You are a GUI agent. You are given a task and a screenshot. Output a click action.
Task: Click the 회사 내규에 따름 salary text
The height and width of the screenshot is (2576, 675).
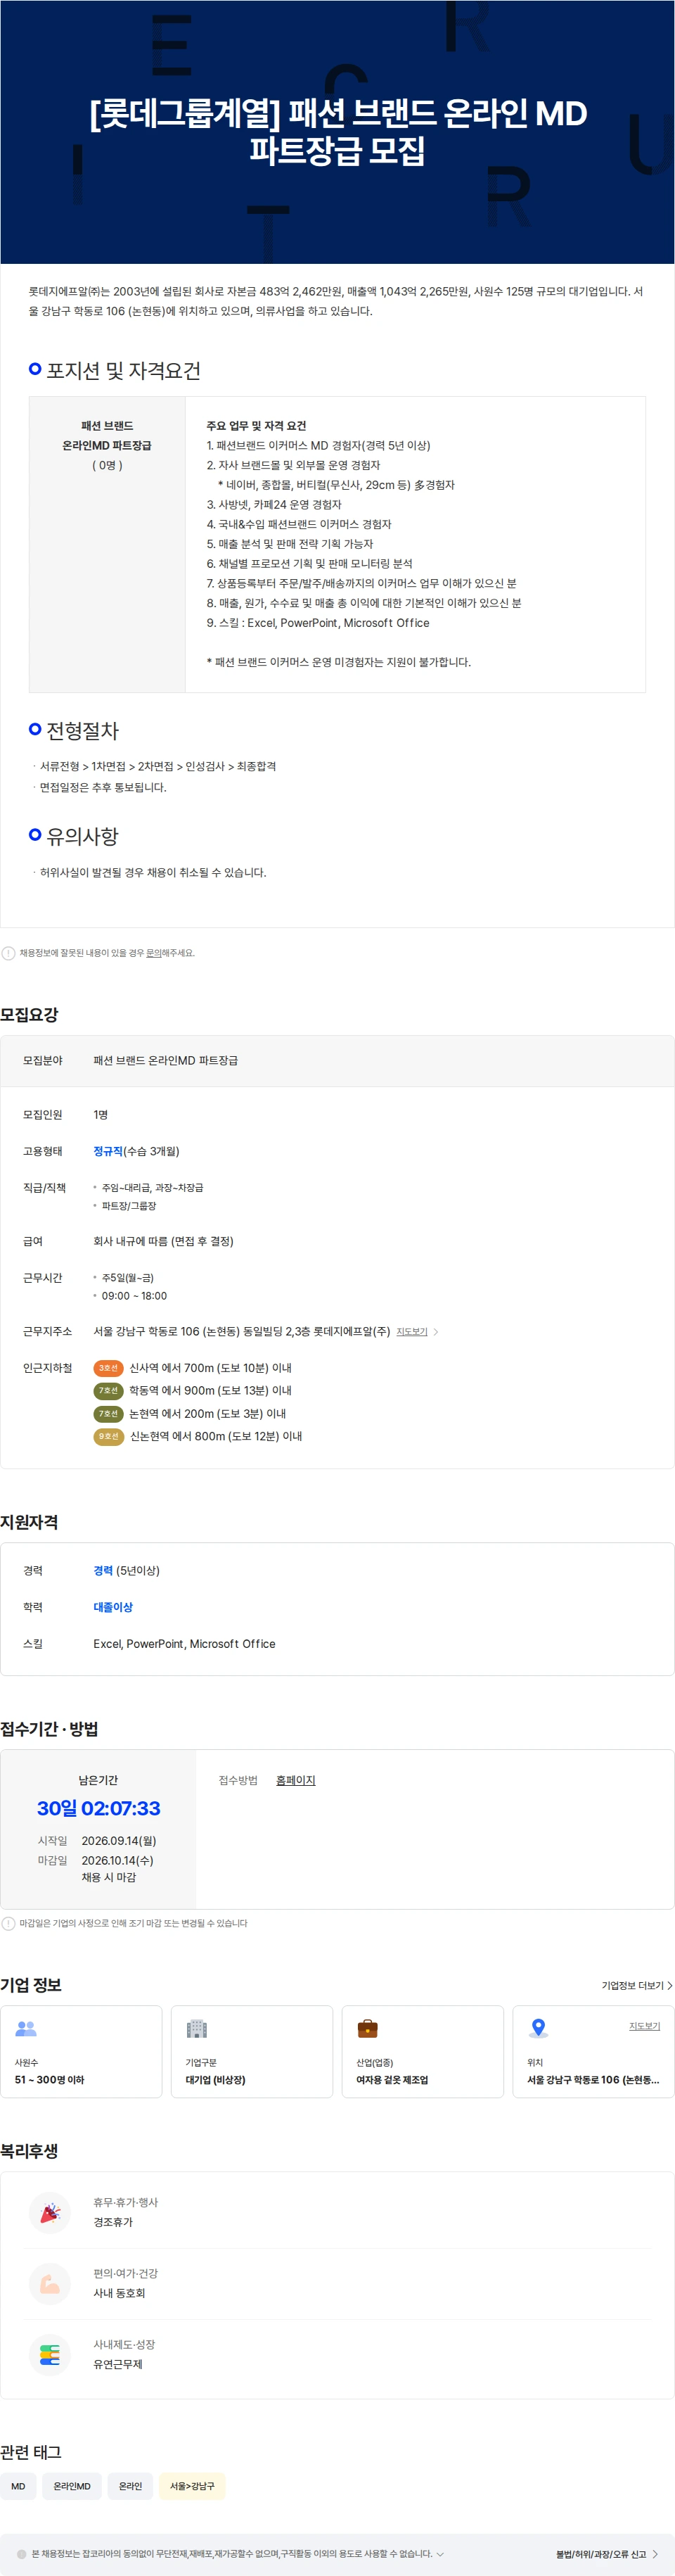coord(163,1241)
